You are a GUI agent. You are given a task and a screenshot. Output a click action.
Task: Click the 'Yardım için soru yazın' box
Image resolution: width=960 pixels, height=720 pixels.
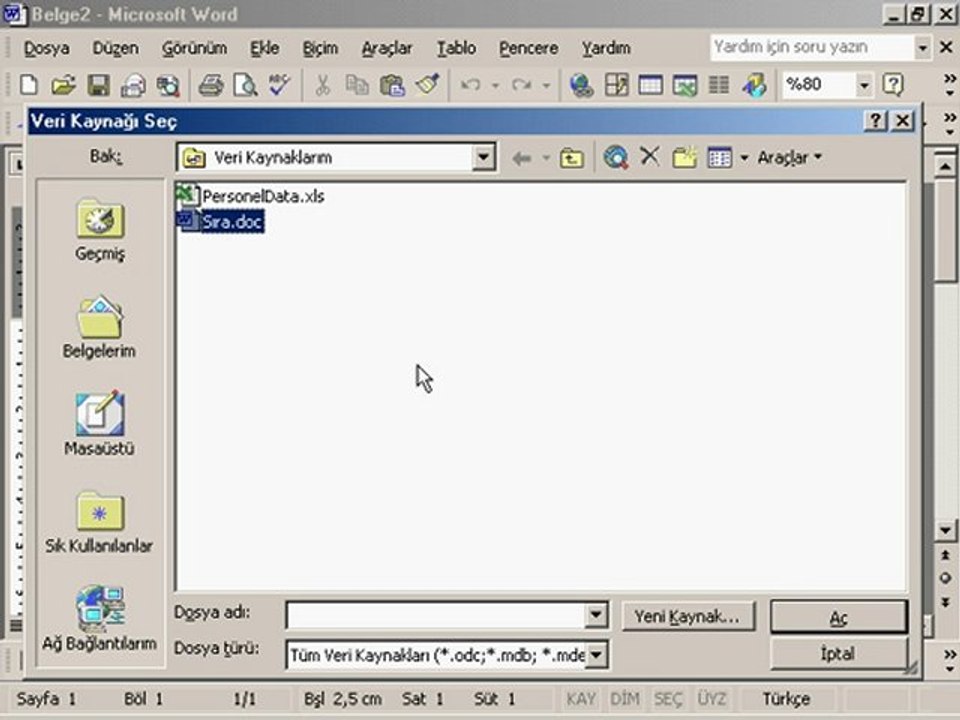point(812,47)
